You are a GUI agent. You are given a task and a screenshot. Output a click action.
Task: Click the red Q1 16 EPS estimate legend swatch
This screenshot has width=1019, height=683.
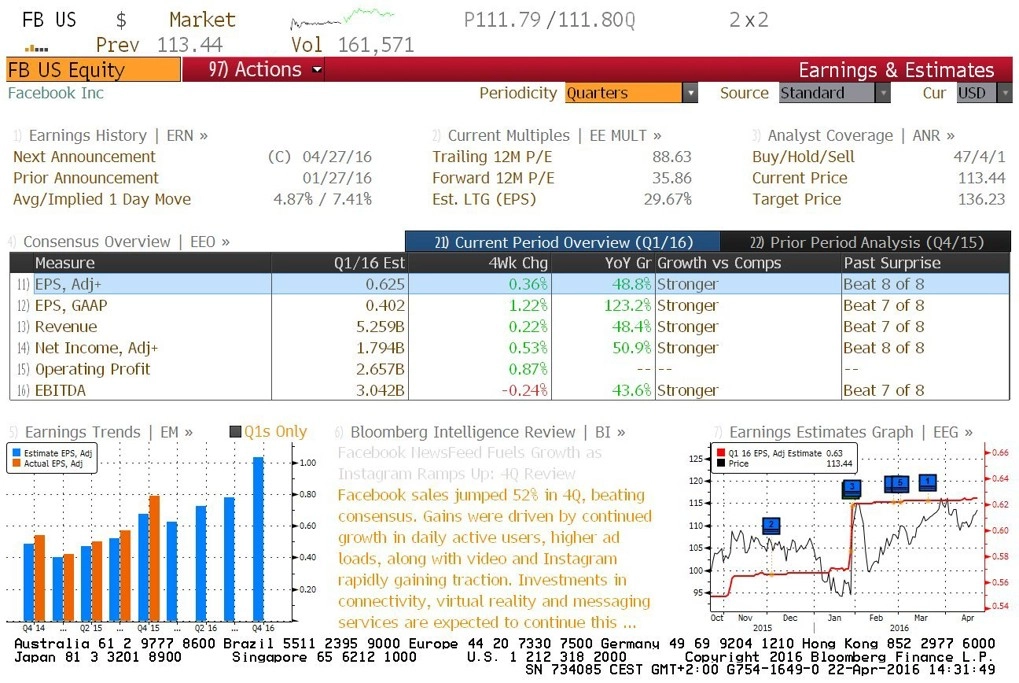pyautogui.click(x=721, y=453)
